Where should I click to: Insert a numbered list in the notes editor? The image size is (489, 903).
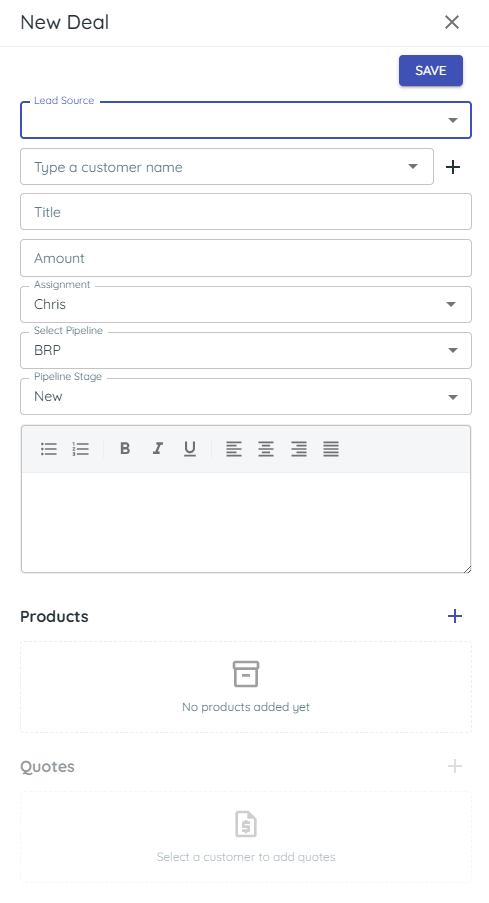click(81, 449)
